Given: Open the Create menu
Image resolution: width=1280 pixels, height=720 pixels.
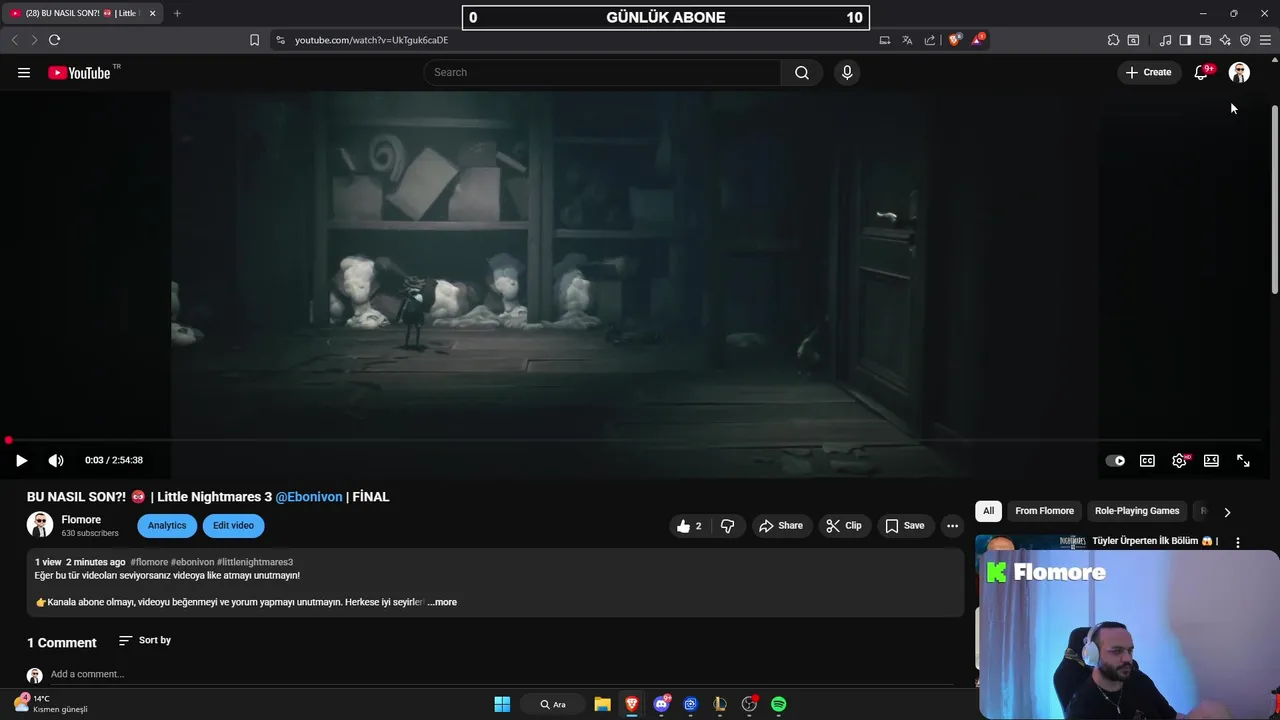Looking at the screenshot, I should (x=1148, y=72).
